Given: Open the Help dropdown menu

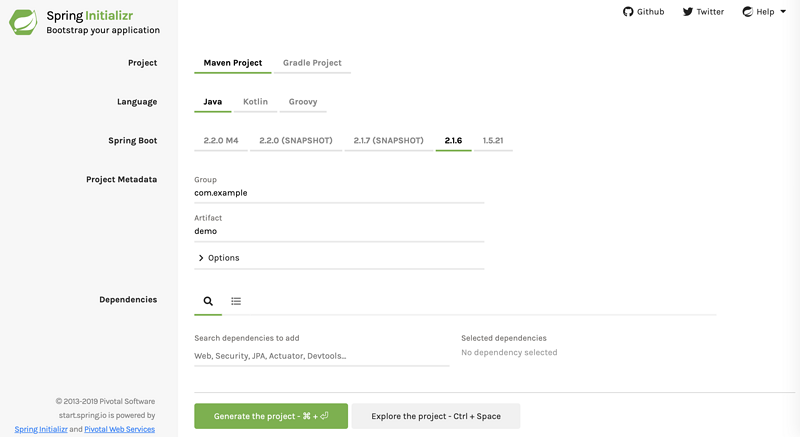Looking at the screenshot, I should click(x=764, y=12).
